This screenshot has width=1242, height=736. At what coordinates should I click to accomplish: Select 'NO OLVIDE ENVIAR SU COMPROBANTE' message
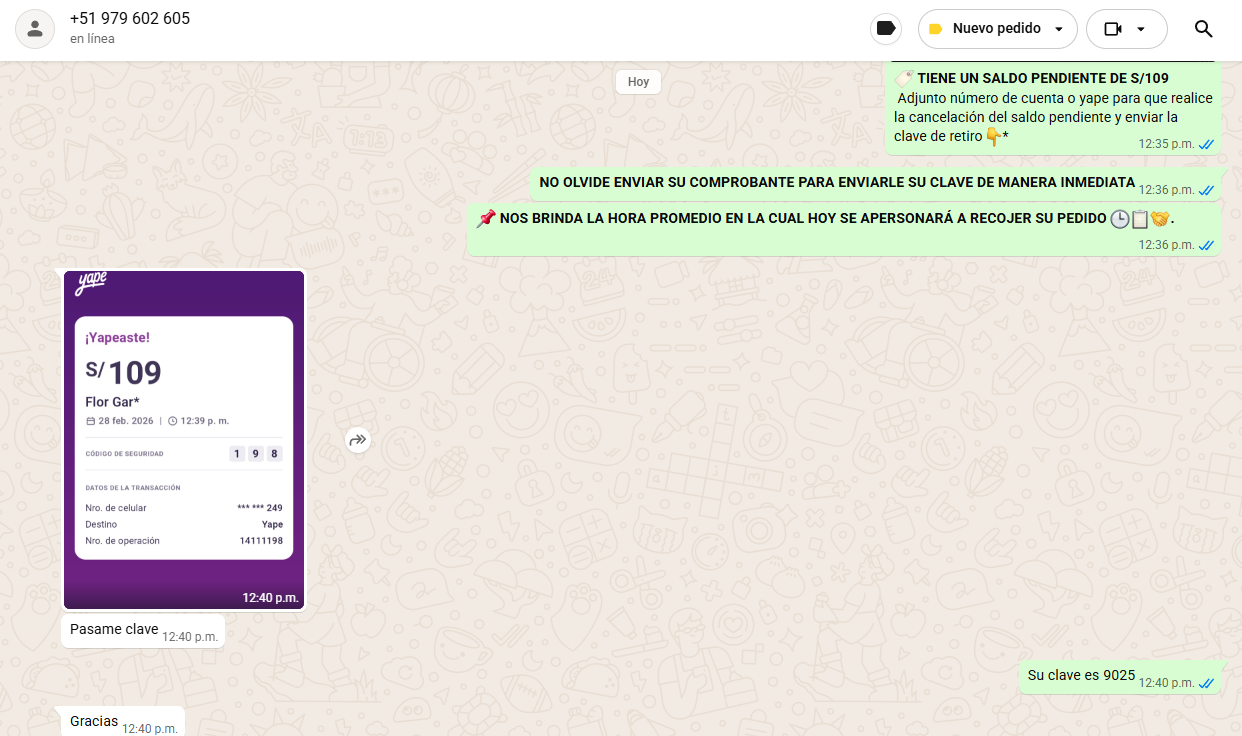point(836,182)
